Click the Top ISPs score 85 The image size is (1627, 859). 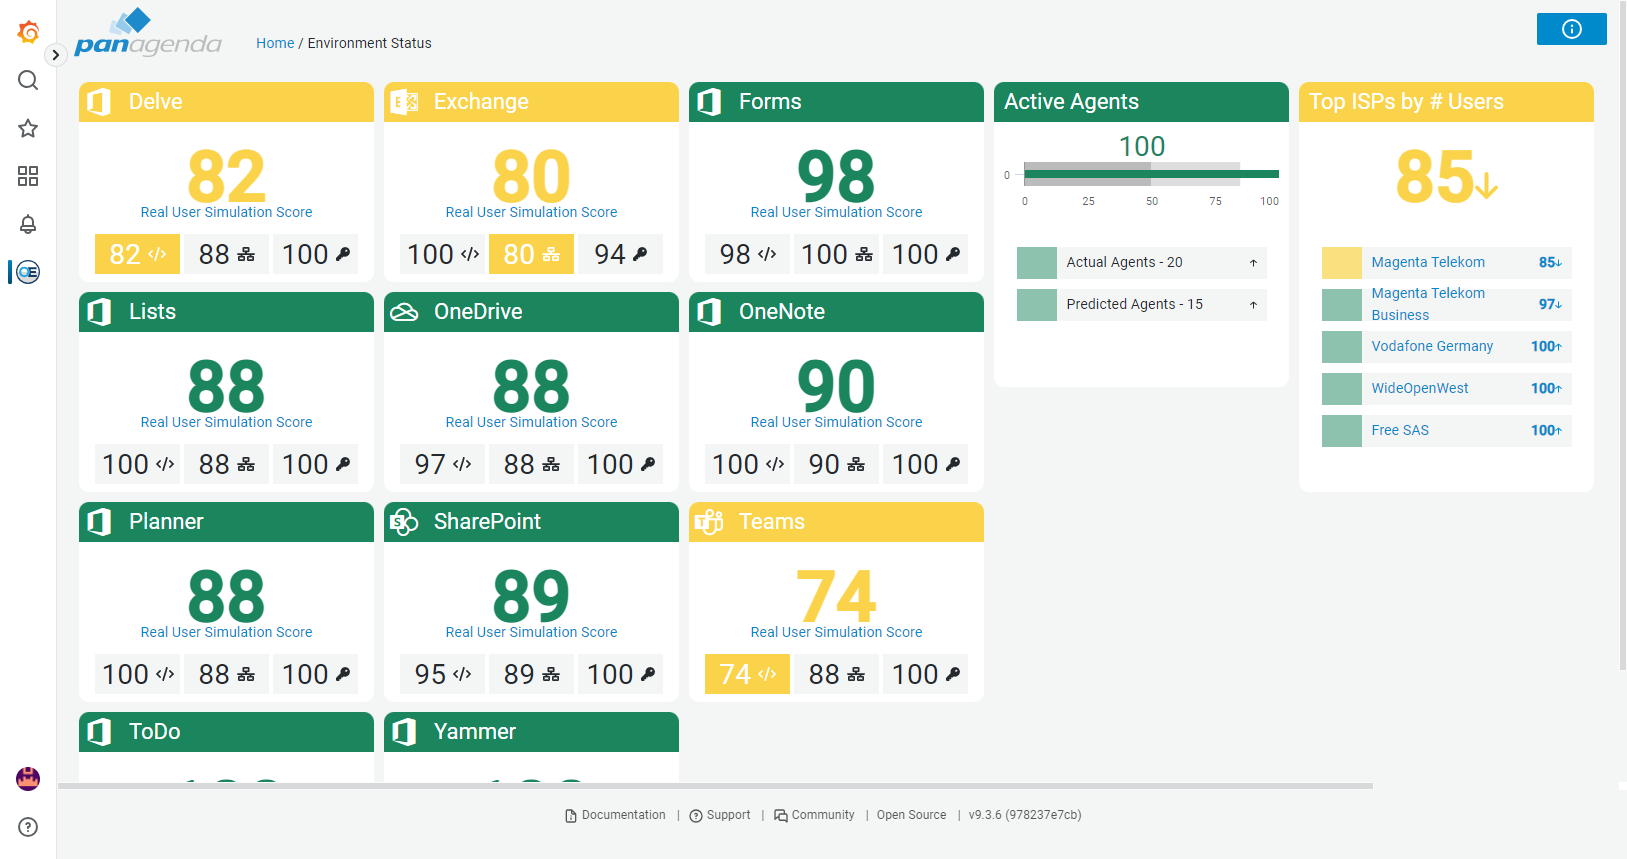point(1446,177)
